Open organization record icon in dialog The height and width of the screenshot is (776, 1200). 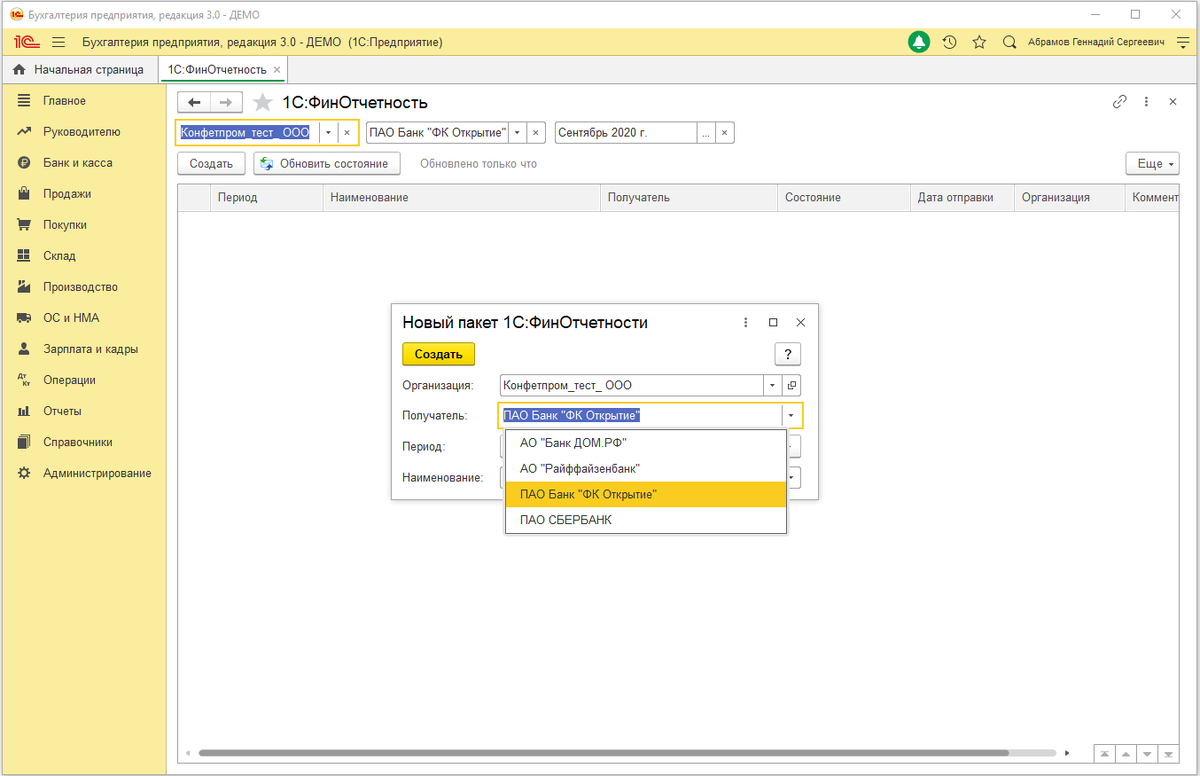point(792,385)
